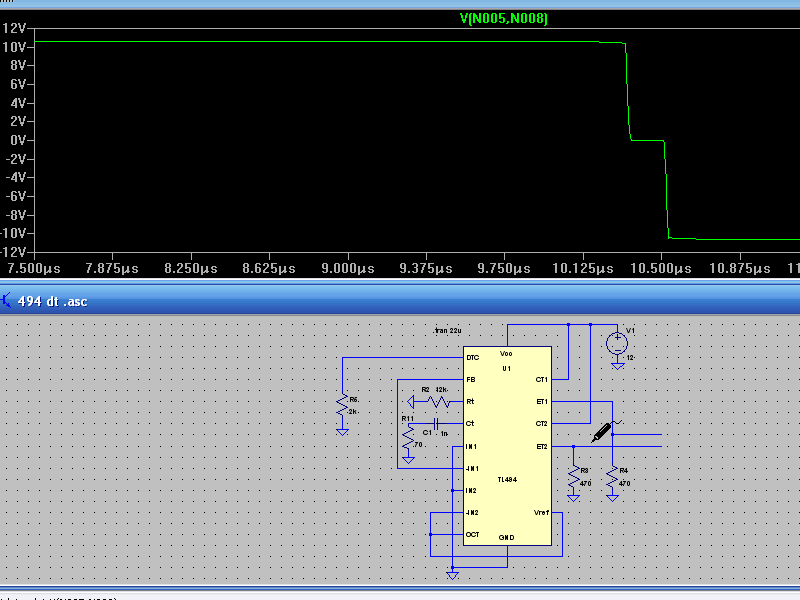This screenshot has height=600, width=800.
Task: Click the .tran 22u simulation directive
Action: [x=447, y=331]
